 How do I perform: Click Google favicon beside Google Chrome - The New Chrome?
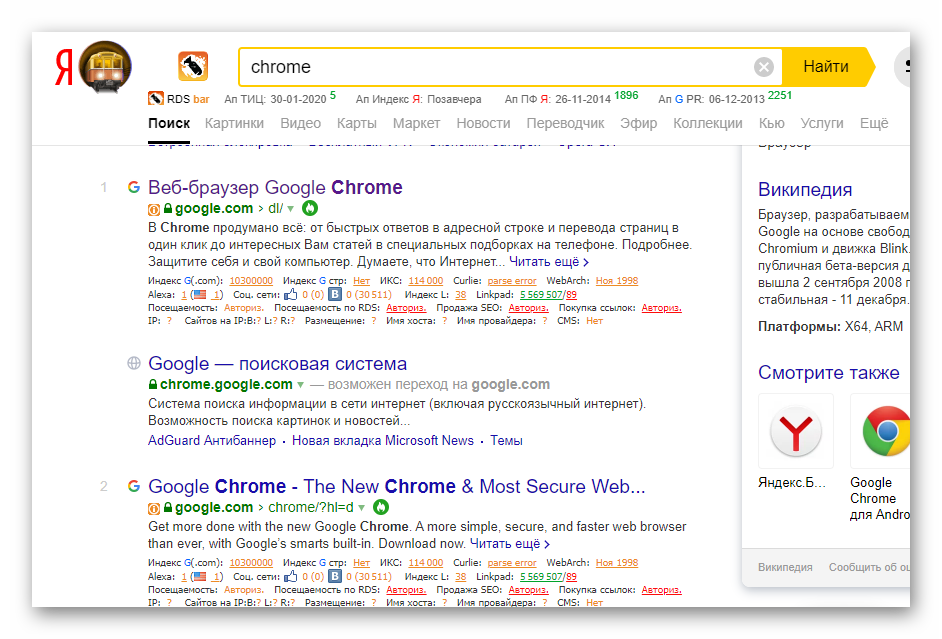click(x=134, y=486)
